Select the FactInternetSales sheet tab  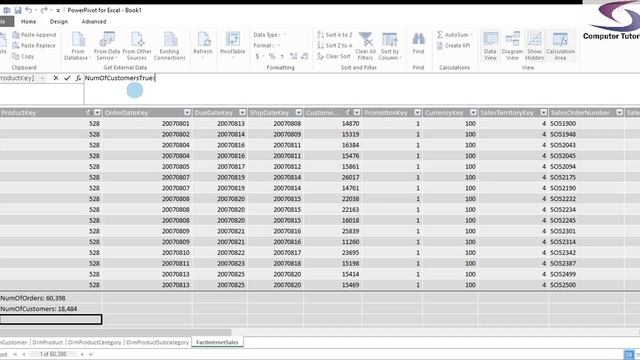[217, 342]
